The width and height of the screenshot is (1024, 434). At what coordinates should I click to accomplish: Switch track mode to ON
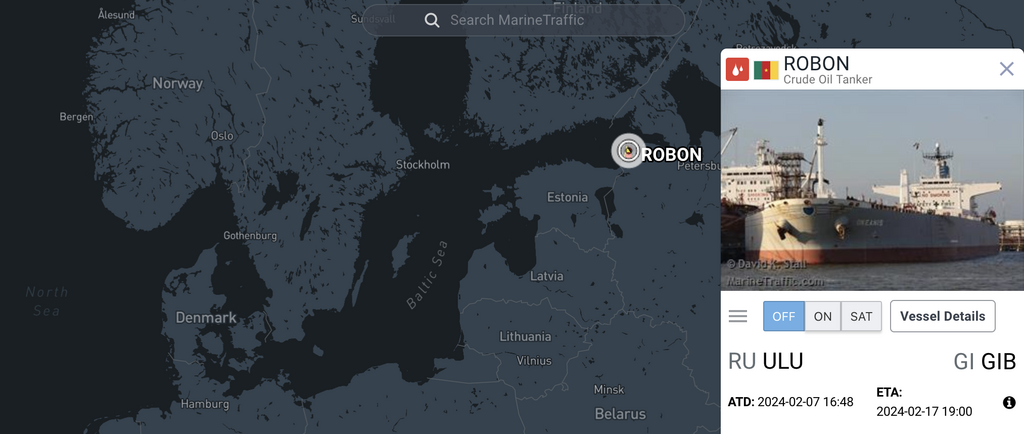(823, 317)
